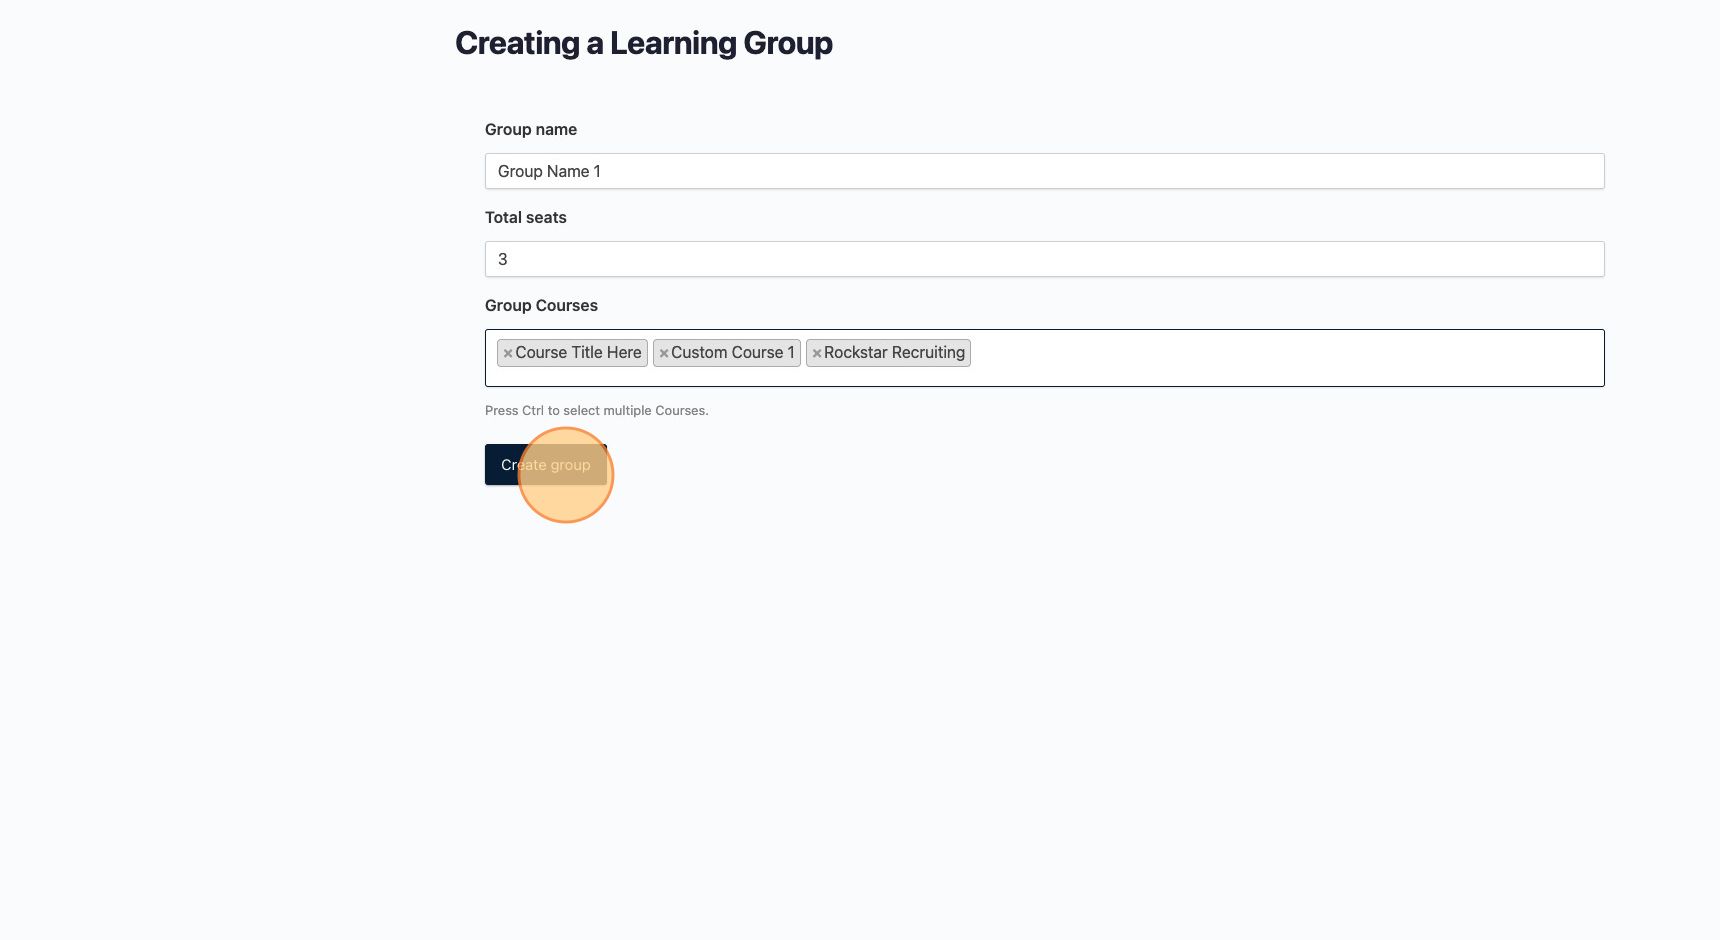Remove the Rockstar Recruiting tag
The width and height of the screenshot is (1720, 940).
point(817,353)
